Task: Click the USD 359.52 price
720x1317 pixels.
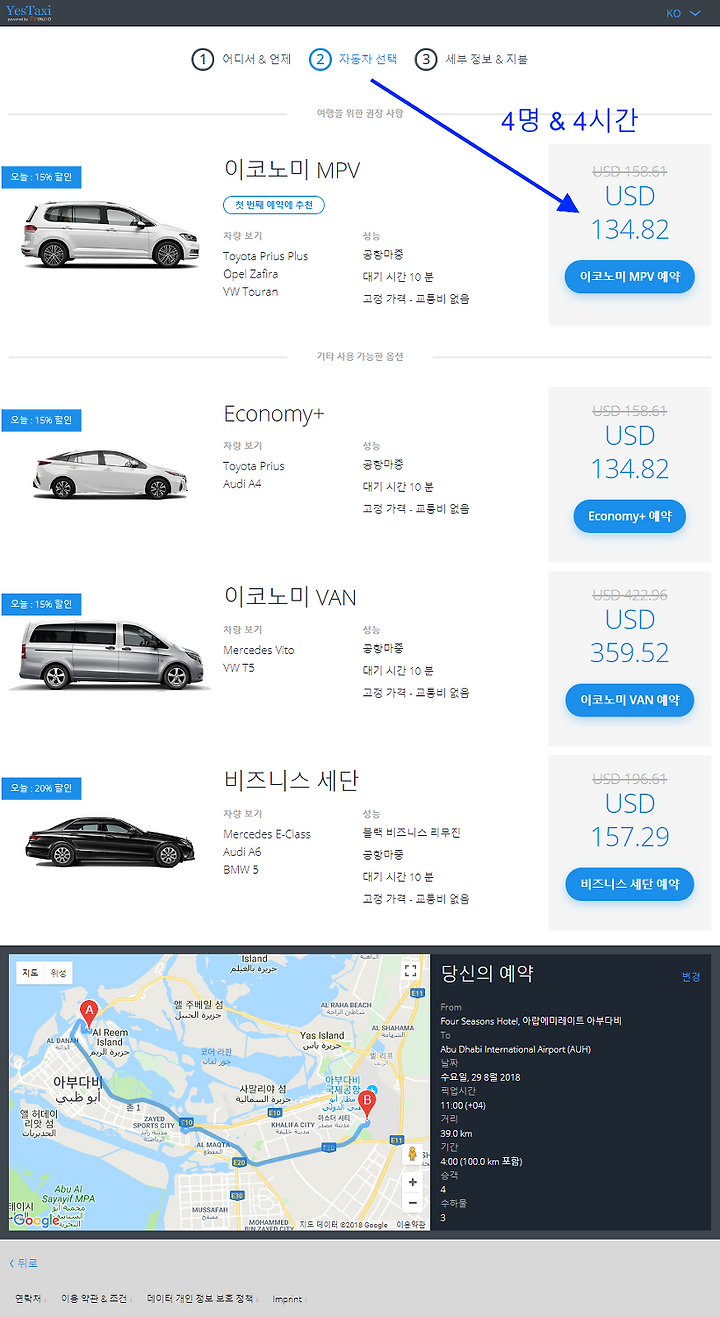Action: click(x=630, y=636)
